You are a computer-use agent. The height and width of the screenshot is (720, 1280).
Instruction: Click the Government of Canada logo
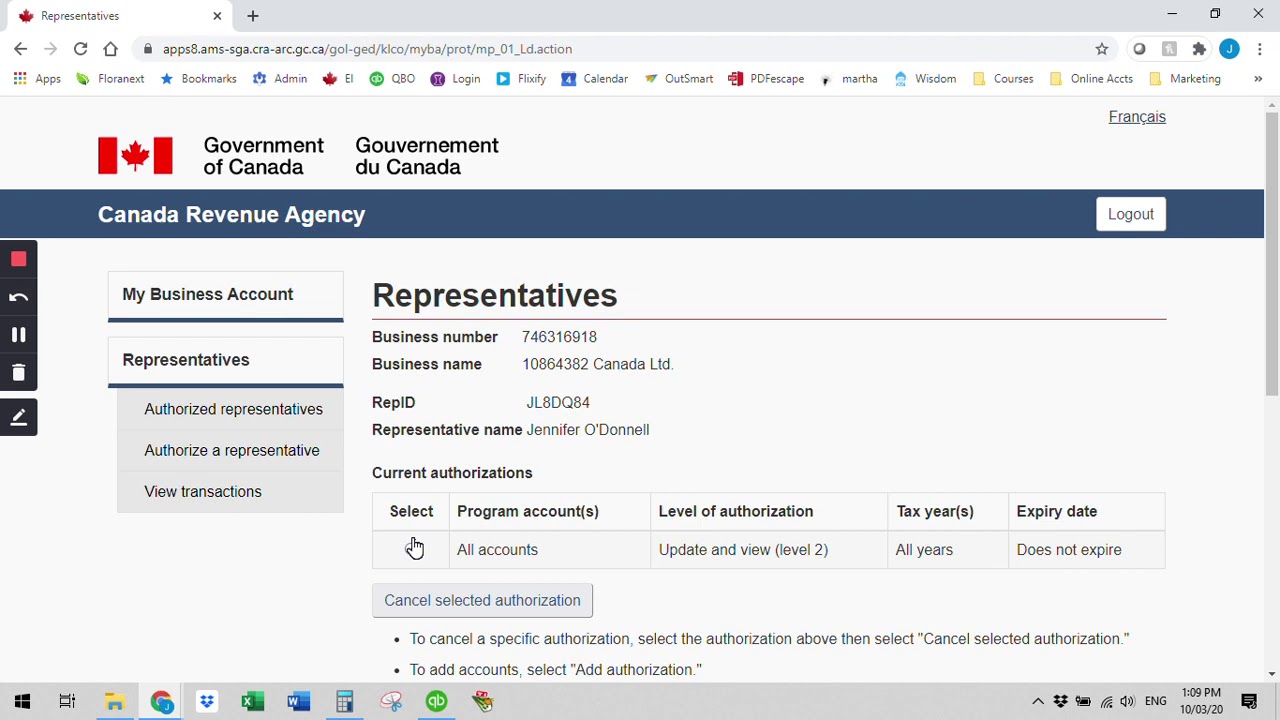298,156
